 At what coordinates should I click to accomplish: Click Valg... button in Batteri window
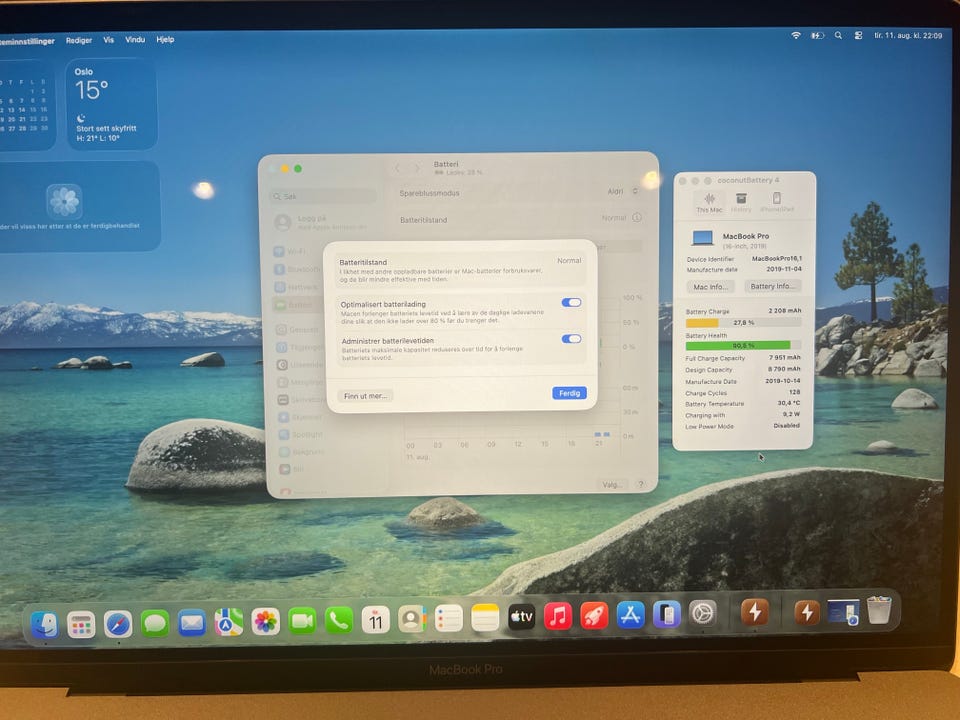point(612,484)
